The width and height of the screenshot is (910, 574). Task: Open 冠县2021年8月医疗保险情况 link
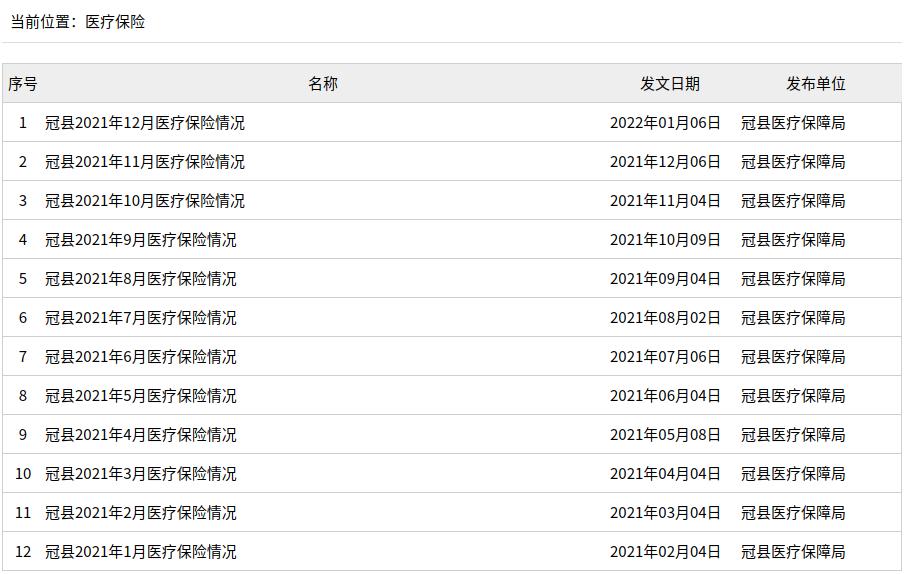pyautogui.click(x=140, y=279)
